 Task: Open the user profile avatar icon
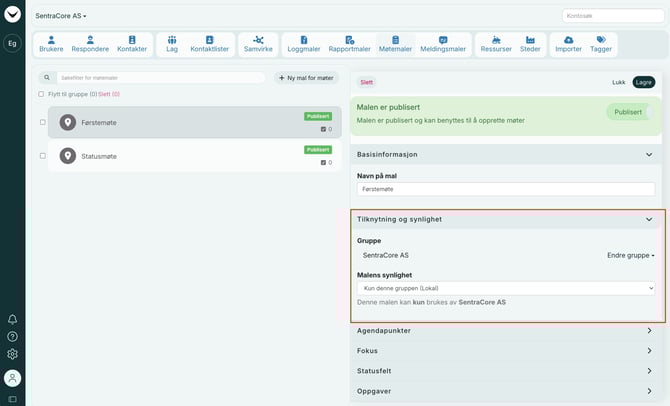point(13,378)
